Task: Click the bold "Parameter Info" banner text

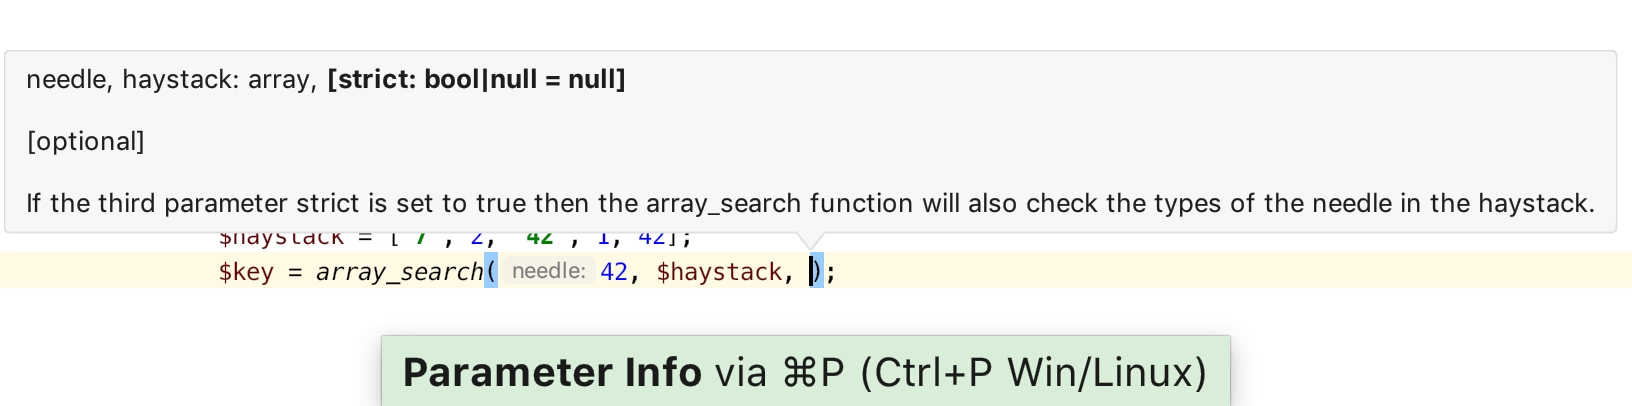Action: tap(552, 372)
